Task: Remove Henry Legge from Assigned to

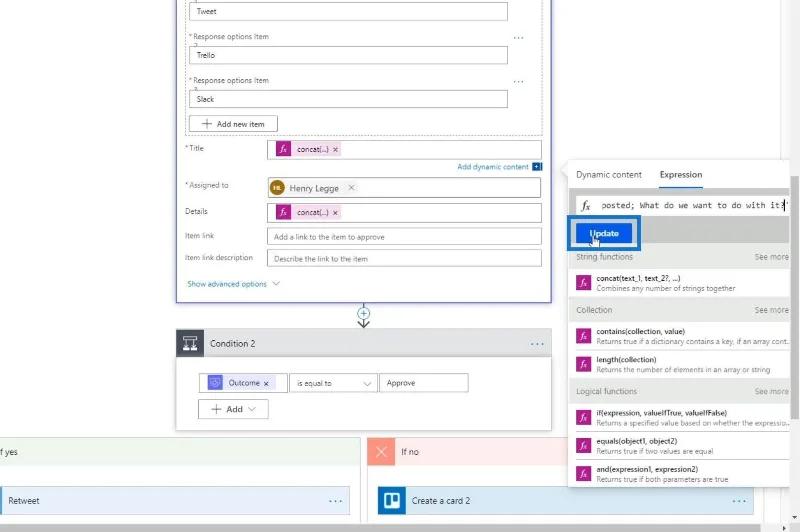Action: pyautogui.click(x=351, y=188)
